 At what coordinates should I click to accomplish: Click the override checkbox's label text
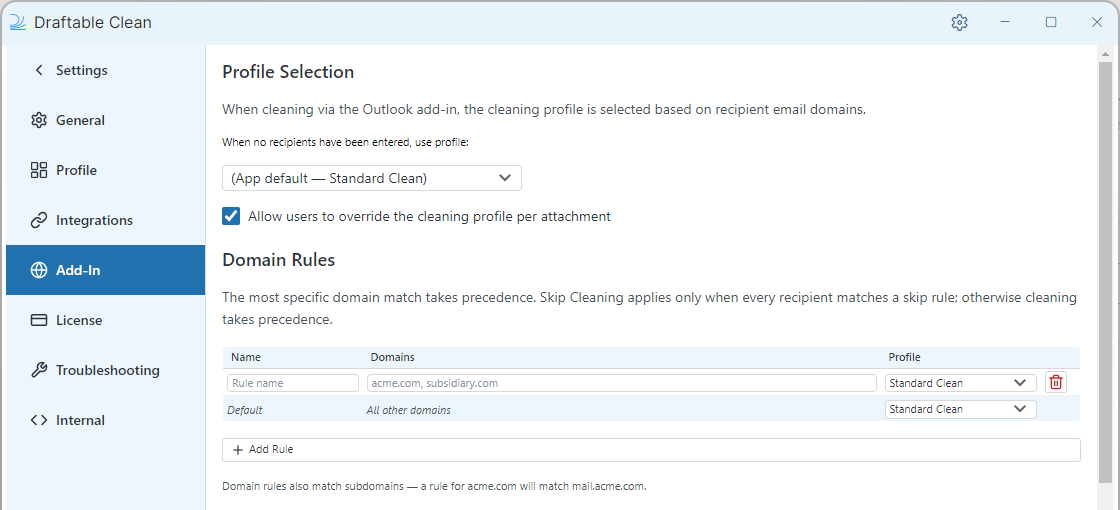click(x=429, y=216)
